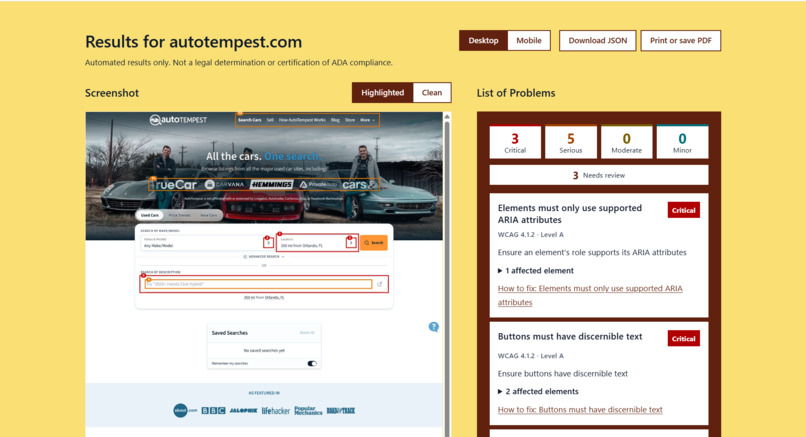
Task: Click the Popular Mechanics logo
Action: click(308, 411)
